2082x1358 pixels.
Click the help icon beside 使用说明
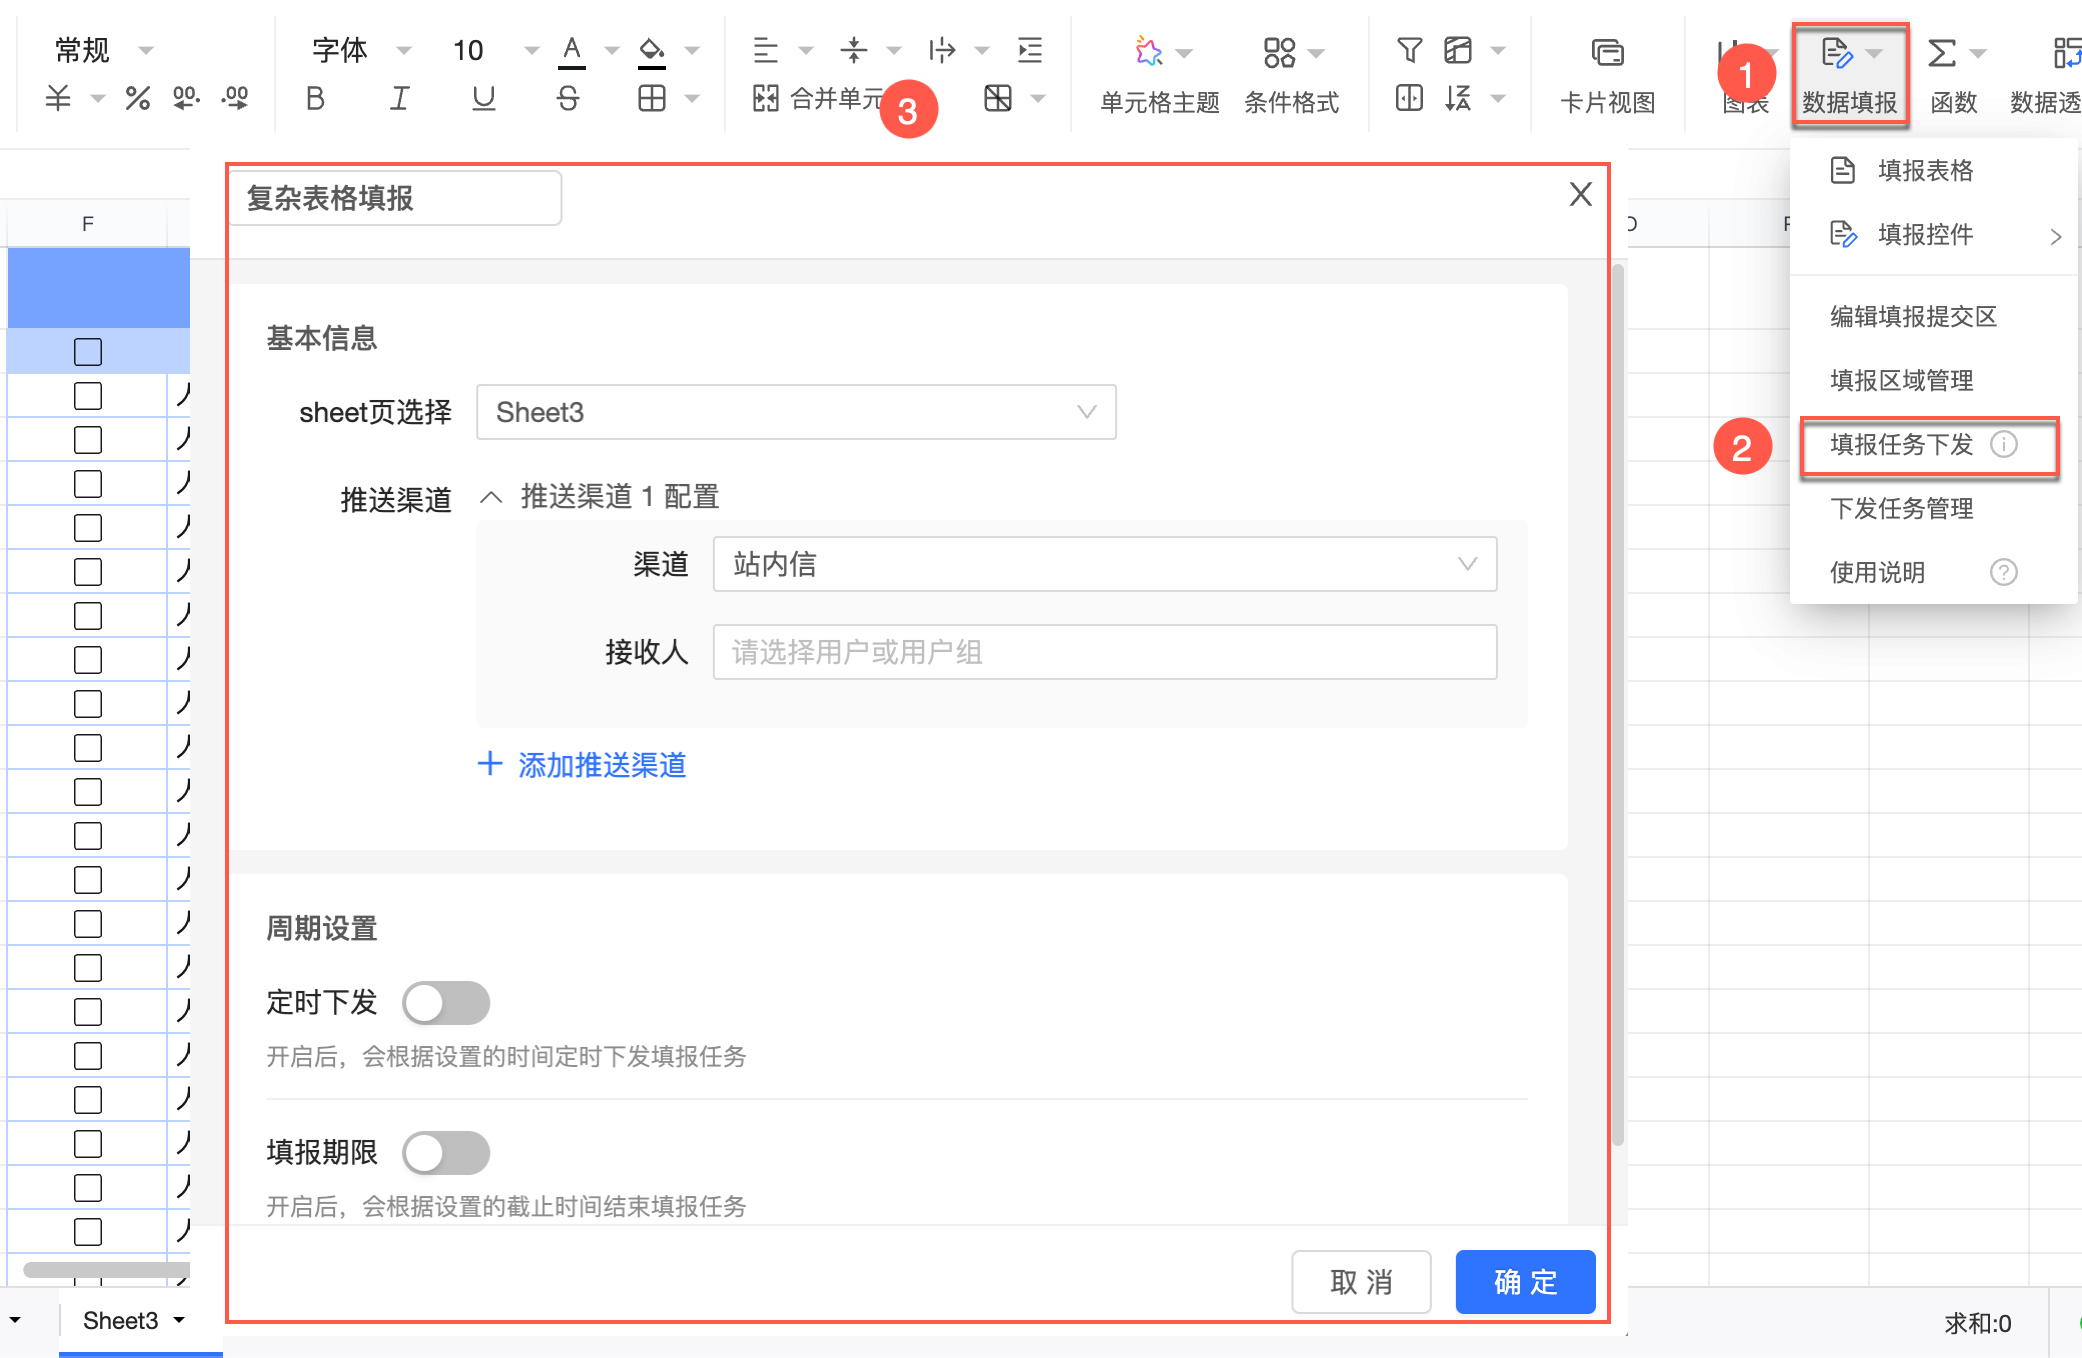coord(2004,572)
